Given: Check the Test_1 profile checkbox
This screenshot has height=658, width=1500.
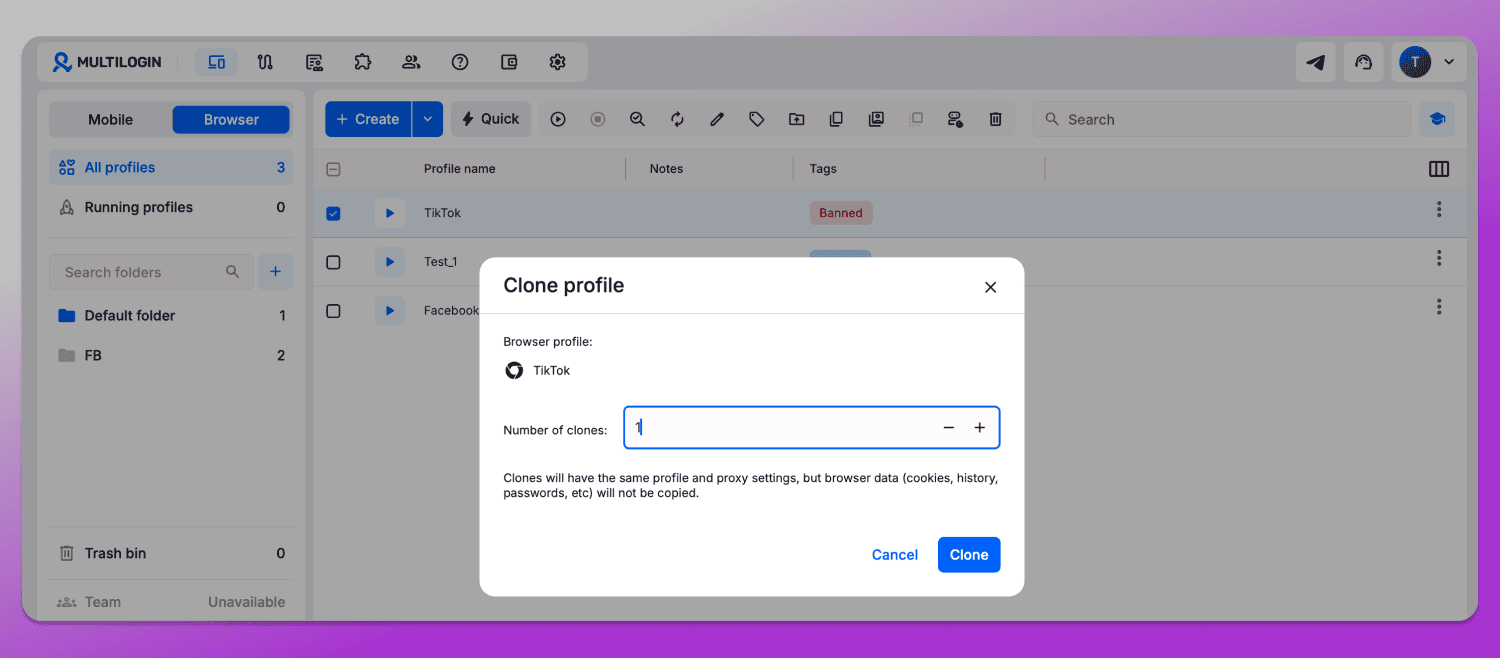Looking at the screenshot, I should tap(334, 262).
